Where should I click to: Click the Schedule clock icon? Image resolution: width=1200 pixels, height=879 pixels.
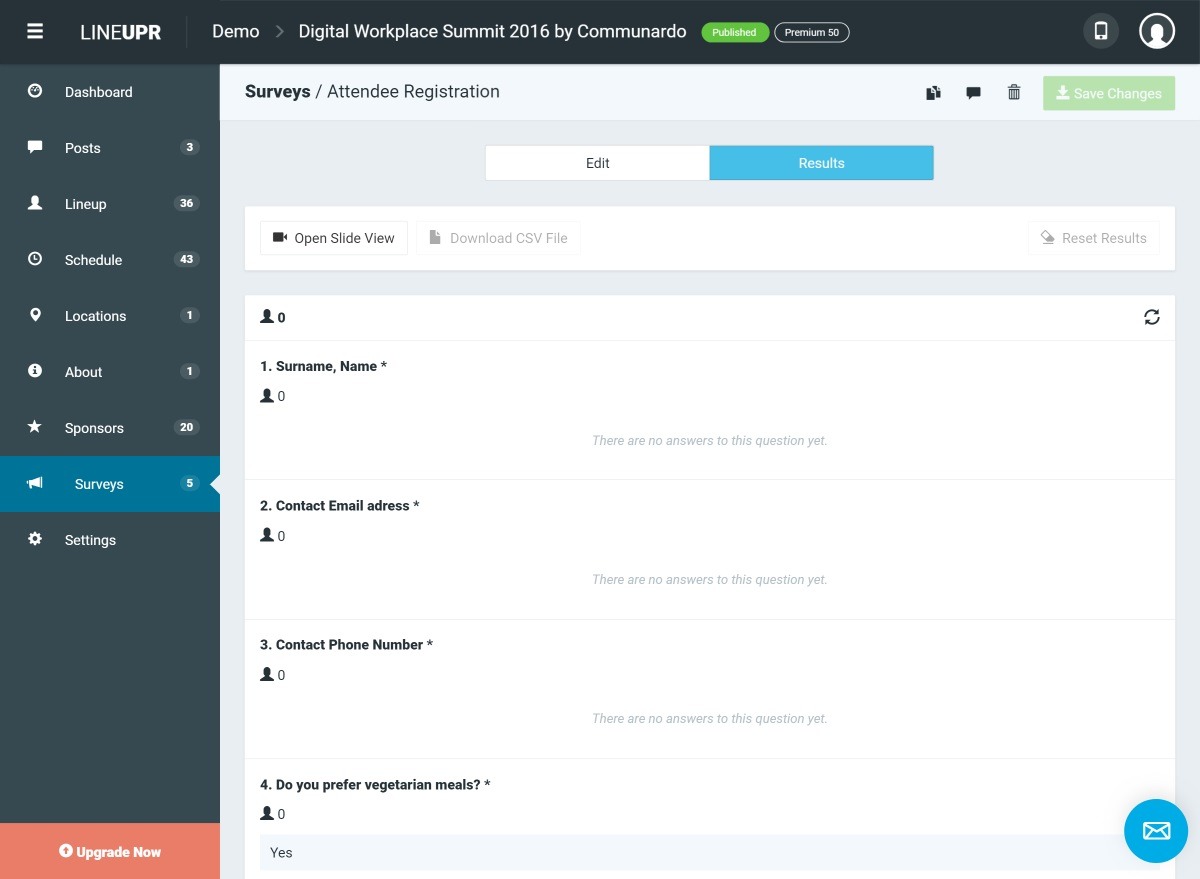34,260
